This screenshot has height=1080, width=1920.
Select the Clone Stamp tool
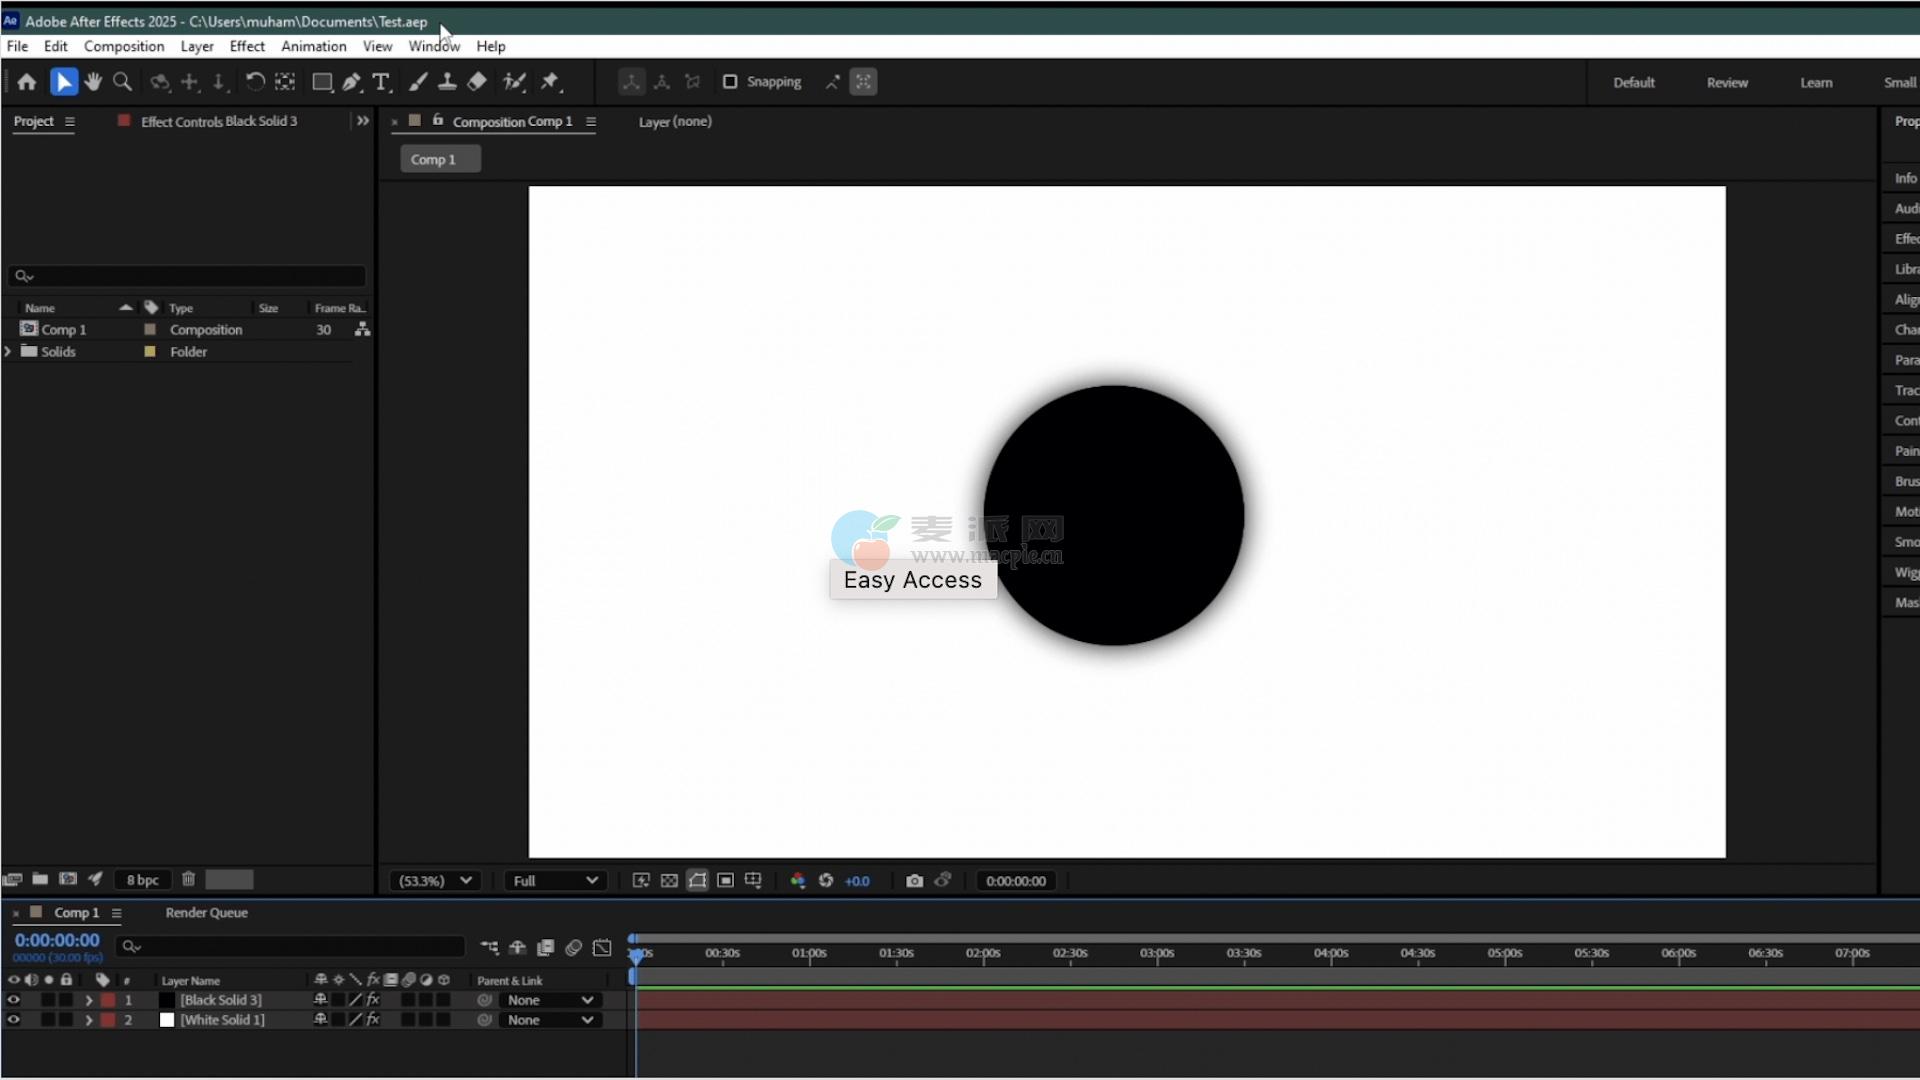tap(447, 82)
